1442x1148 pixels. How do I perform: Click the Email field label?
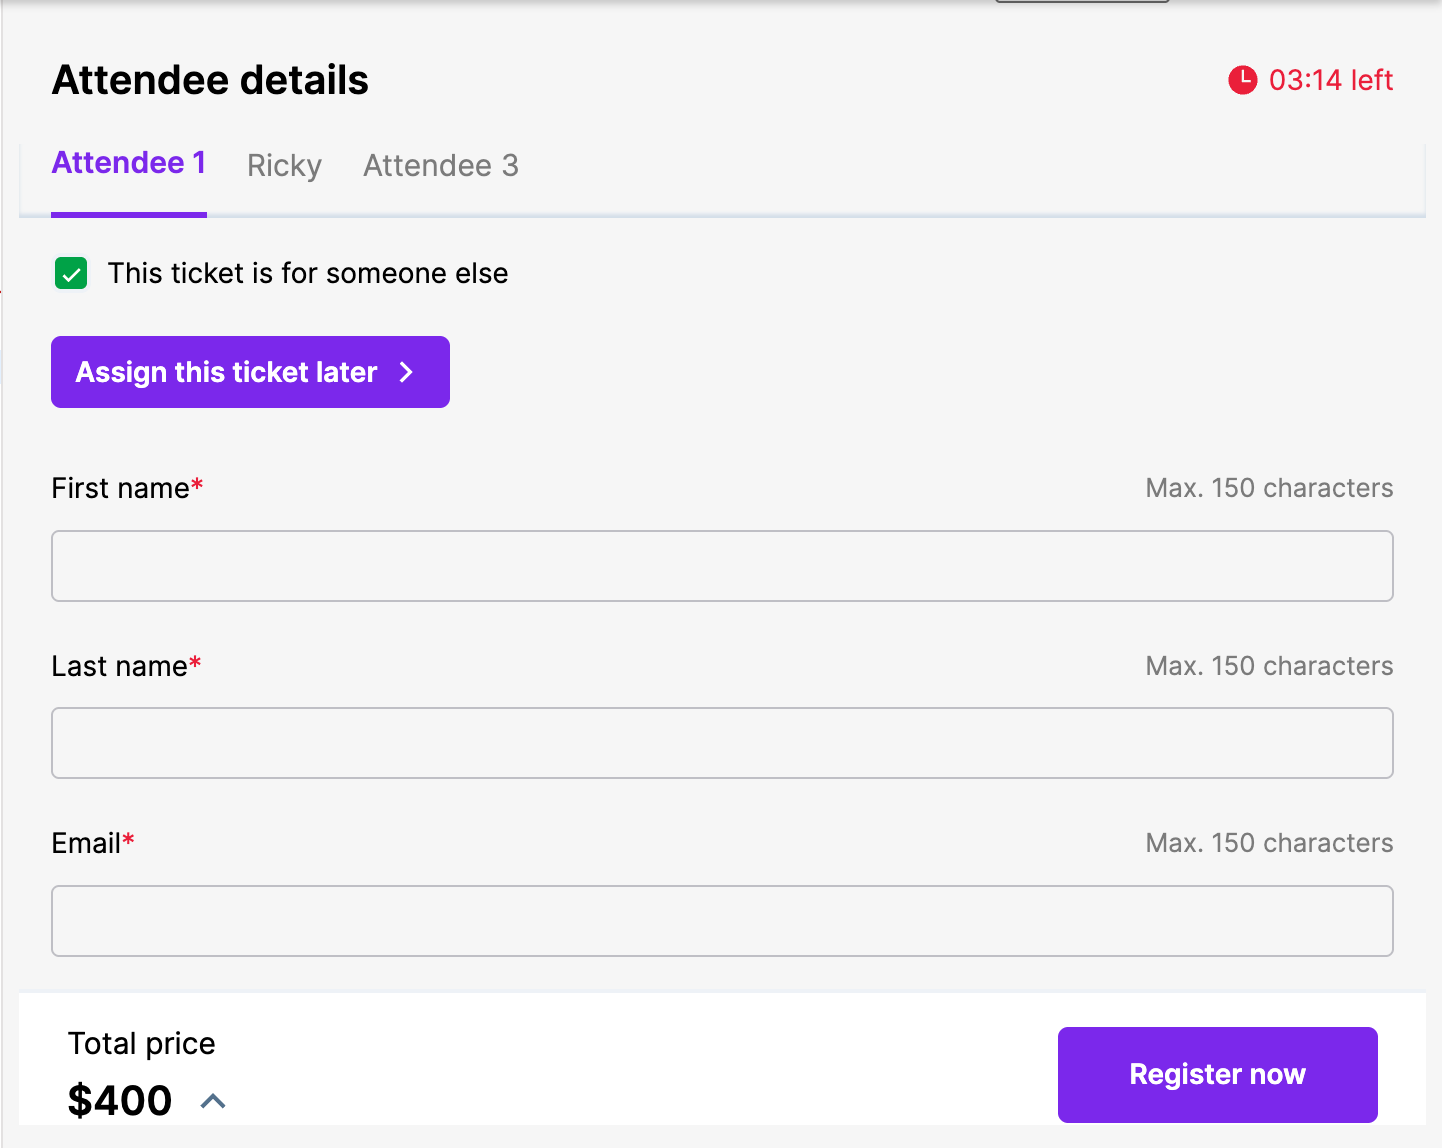click(x=87, y=843)
